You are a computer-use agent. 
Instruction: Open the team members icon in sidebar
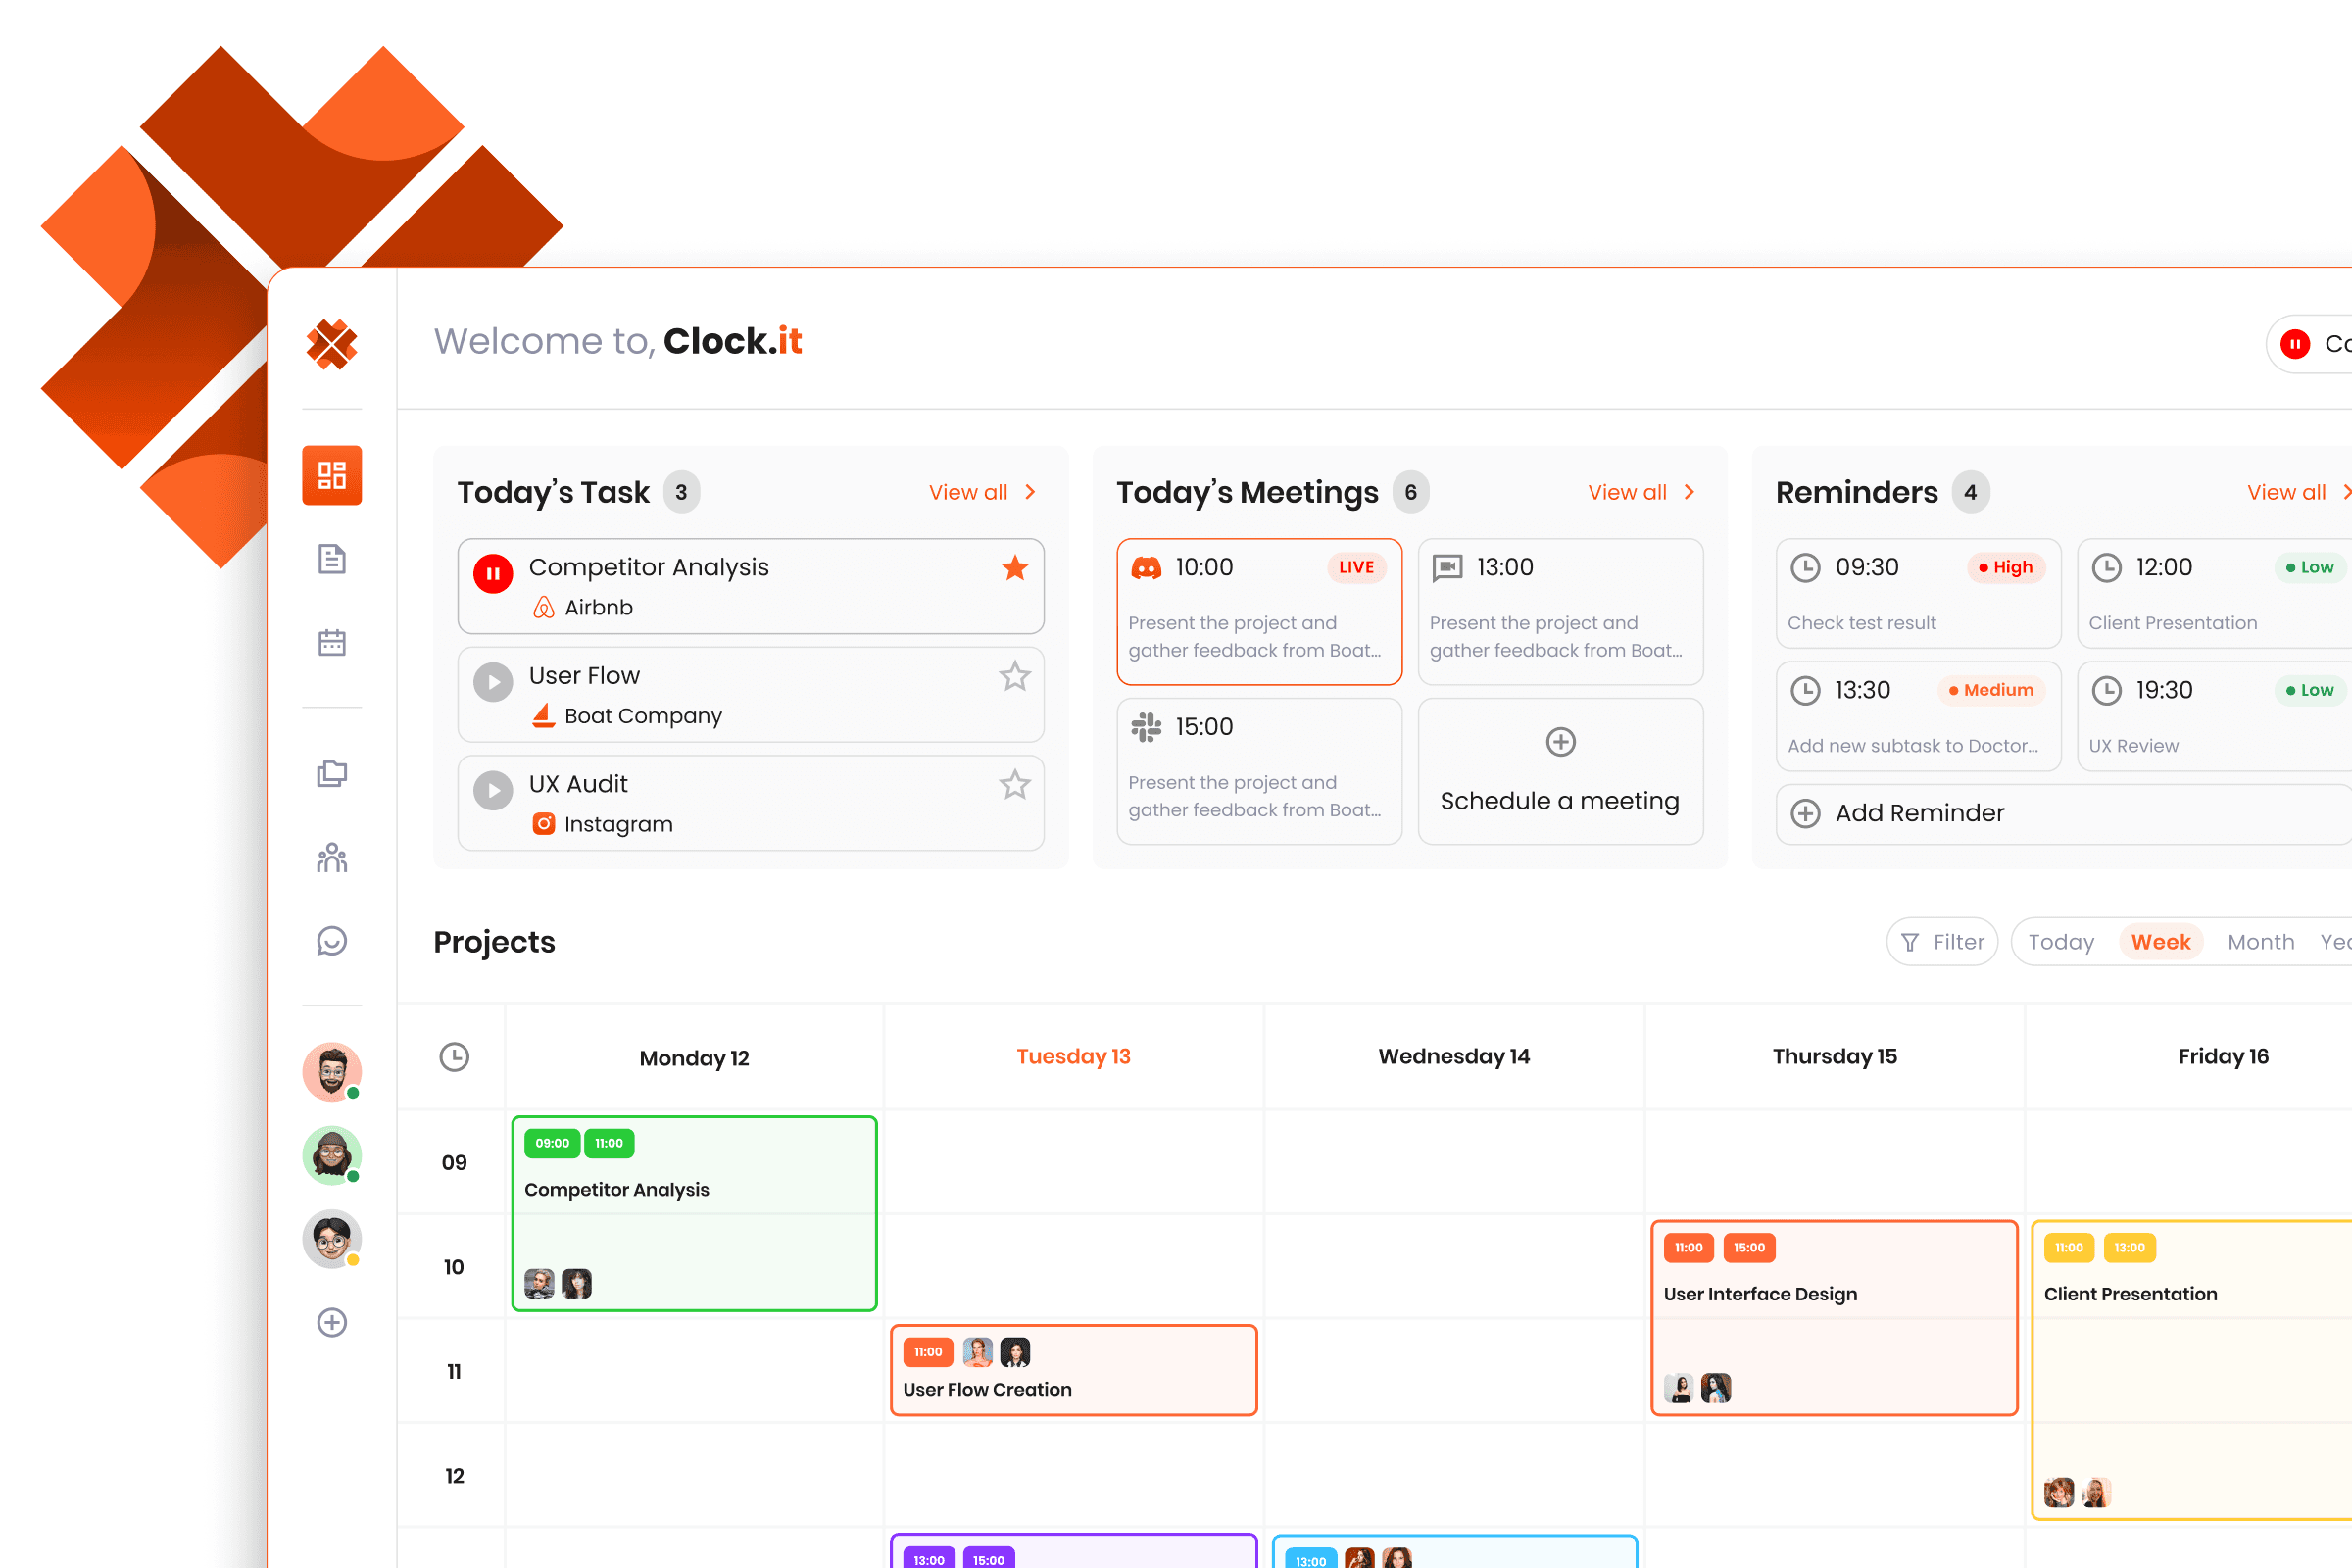[332, 857]
